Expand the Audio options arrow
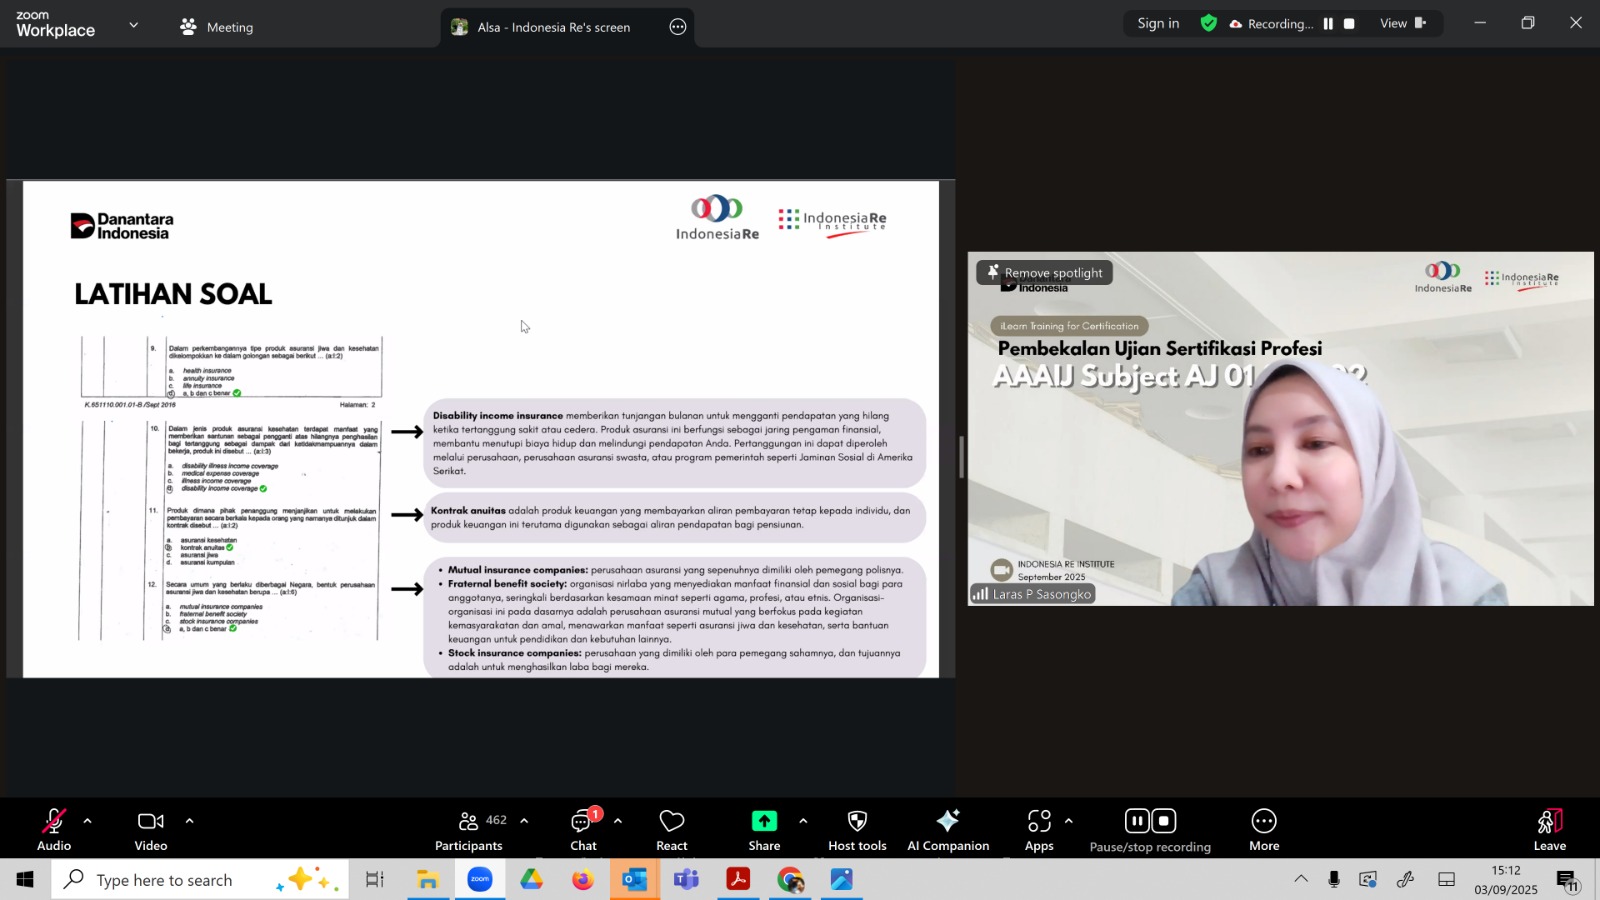 [88, 821]
